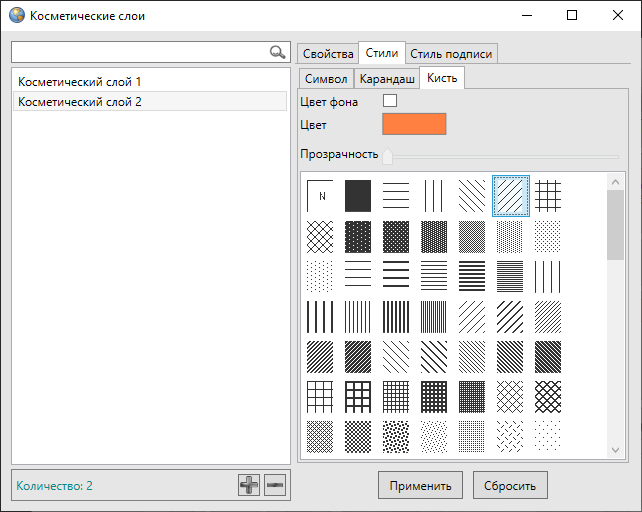Image resolution: width=642 pixels, height=512 pixels.
Task: Open the "Символ" sub-tab
Action: coord(326,79)
